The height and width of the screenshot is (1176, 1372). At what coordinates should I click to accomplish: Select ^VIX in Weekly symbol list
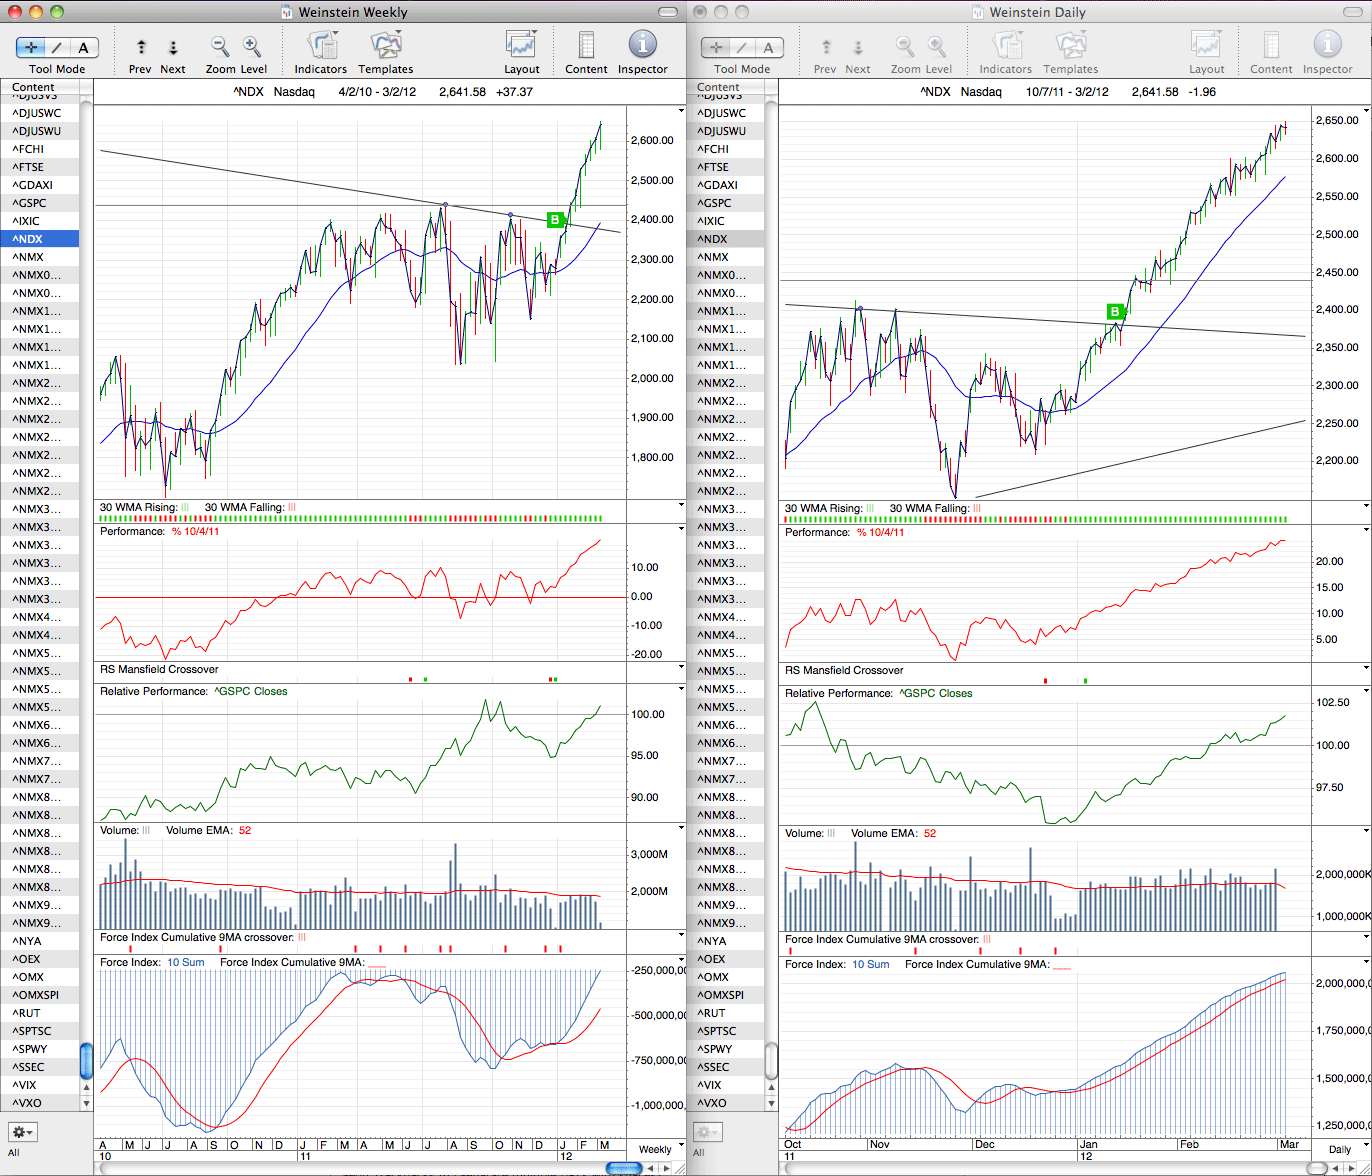[40, 1085]
